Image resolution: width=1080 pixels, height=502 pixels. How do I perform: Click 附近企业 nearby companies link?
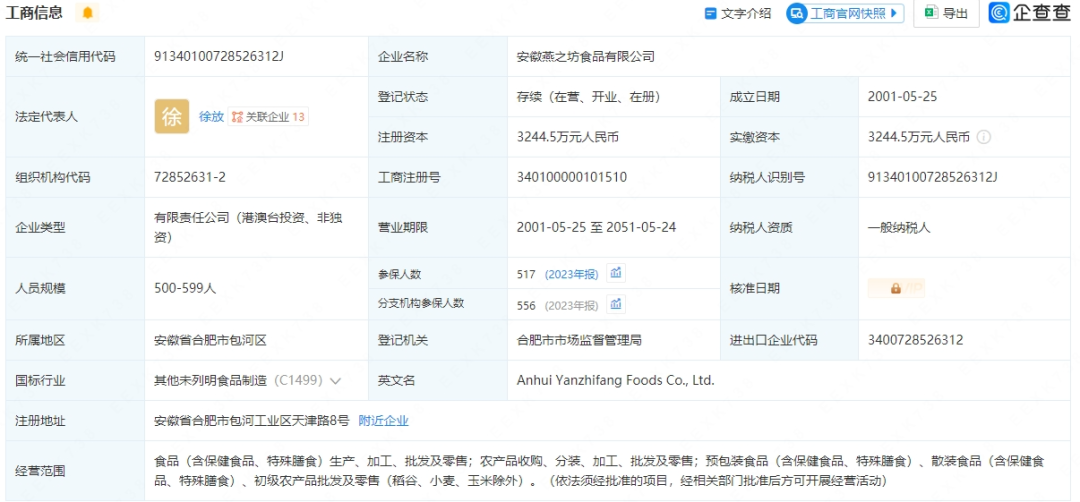pyautogui.click(x=384, y=421)
